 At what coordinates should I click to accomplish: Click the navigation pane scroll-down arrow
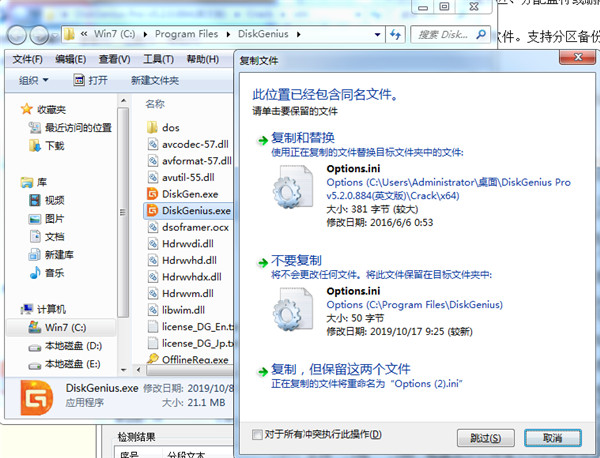[x=123, y=370]
